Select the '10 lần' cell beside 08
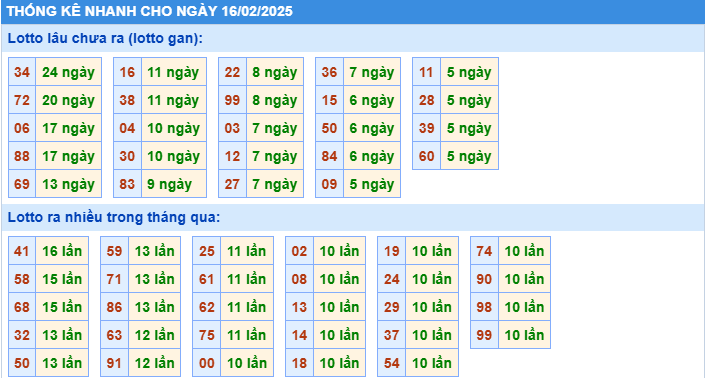This screenshot has width=708, height=378. pyautogui.click(x=340, y=279)
